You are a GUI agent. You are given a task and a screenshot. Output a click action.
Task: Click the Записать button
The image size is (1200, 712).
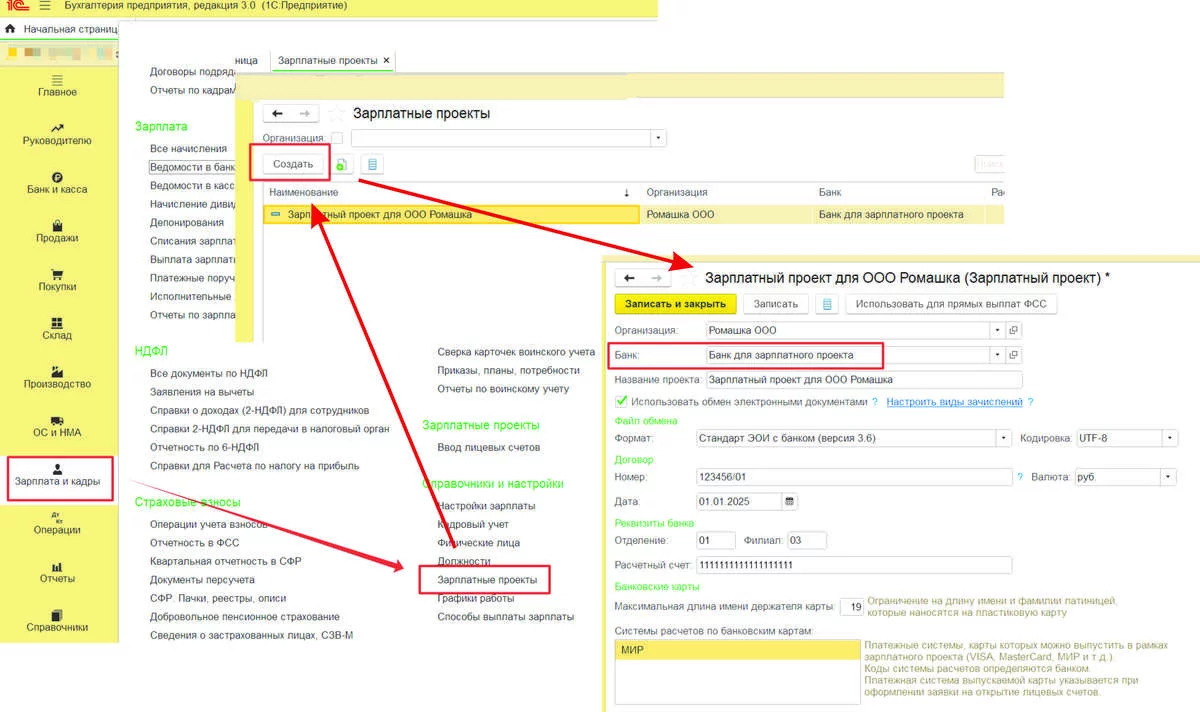coord(775,304)
